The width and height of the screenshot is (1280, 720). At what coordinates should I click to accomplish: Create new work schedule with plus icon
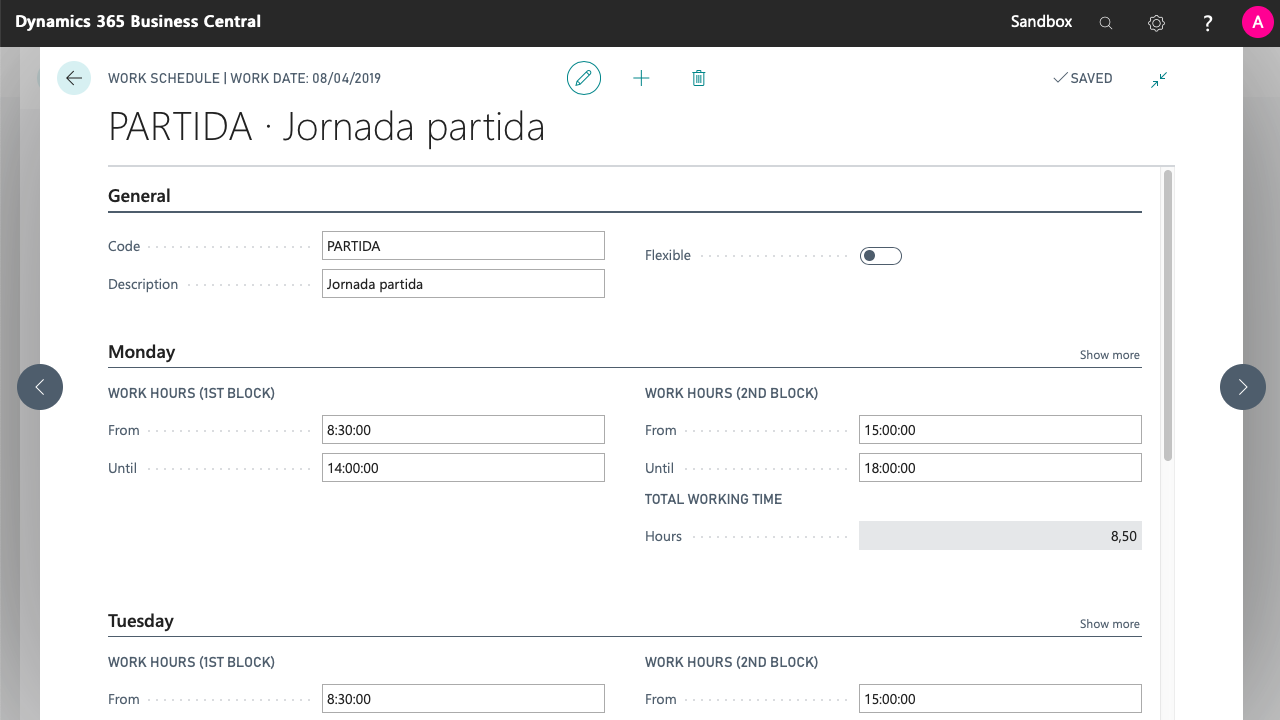(641, 78)
